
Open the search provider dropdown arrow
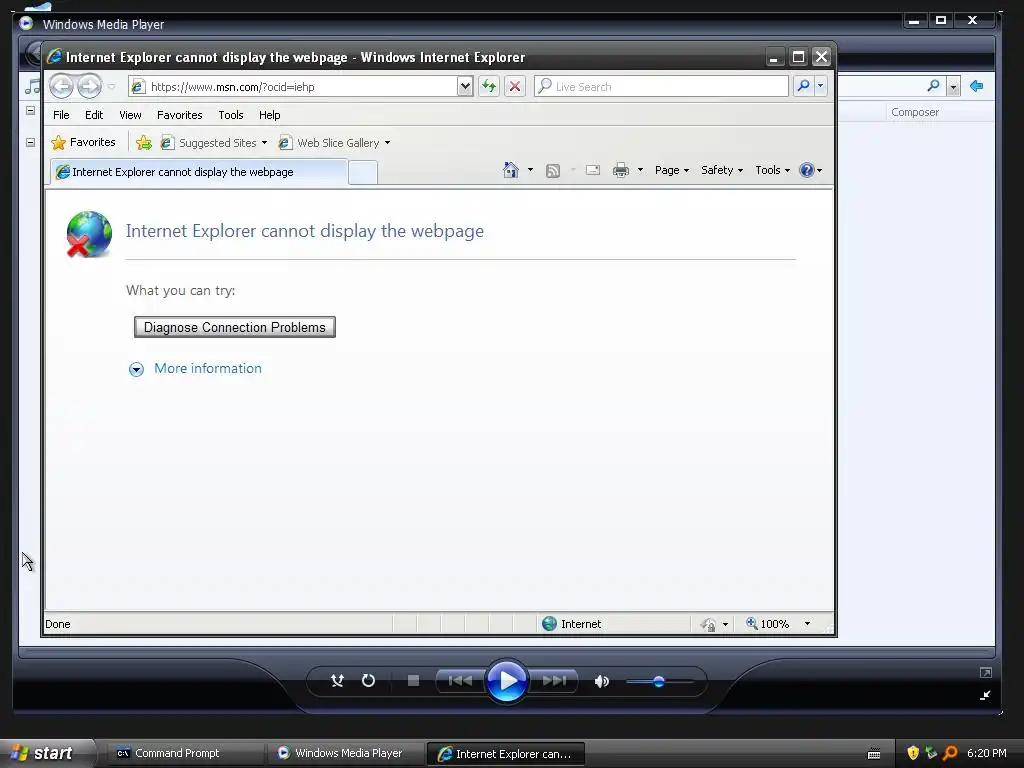(x=821, y=86)
